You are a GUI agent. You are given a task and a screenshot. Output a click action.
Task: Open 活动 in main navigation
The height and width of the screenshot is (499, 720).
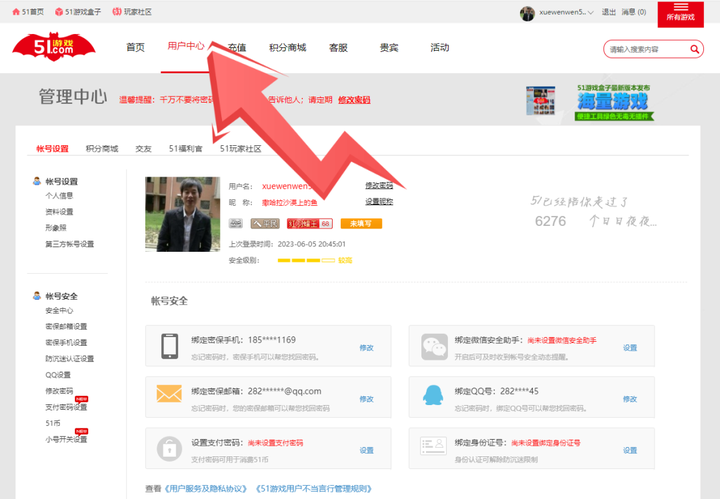pyautogui.click(x=439, y=47)
